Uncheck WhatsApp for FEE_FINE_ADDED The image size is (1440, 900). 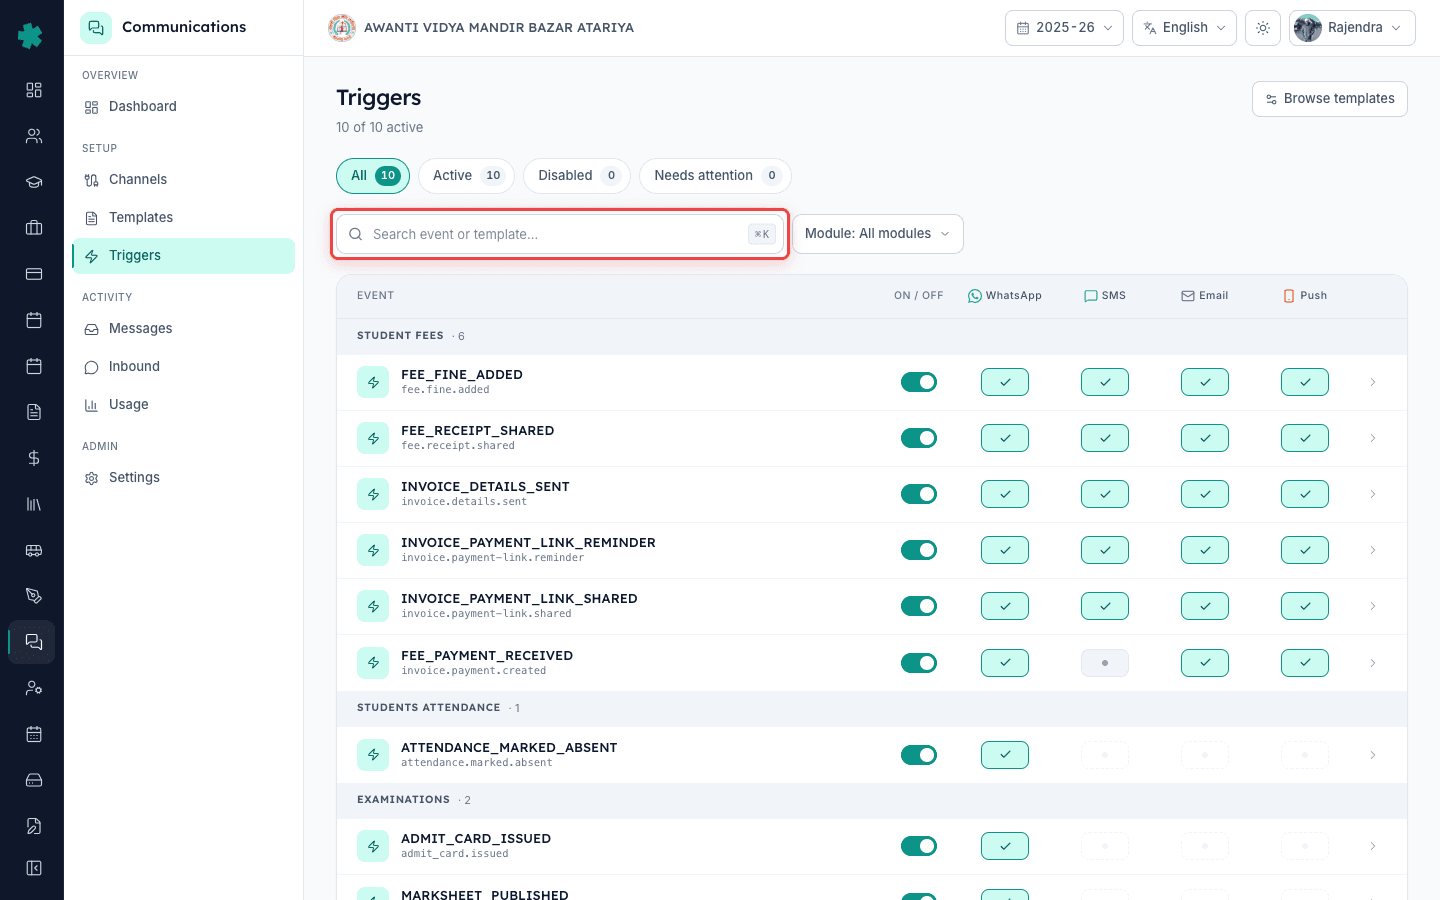tap(1005, 382)
